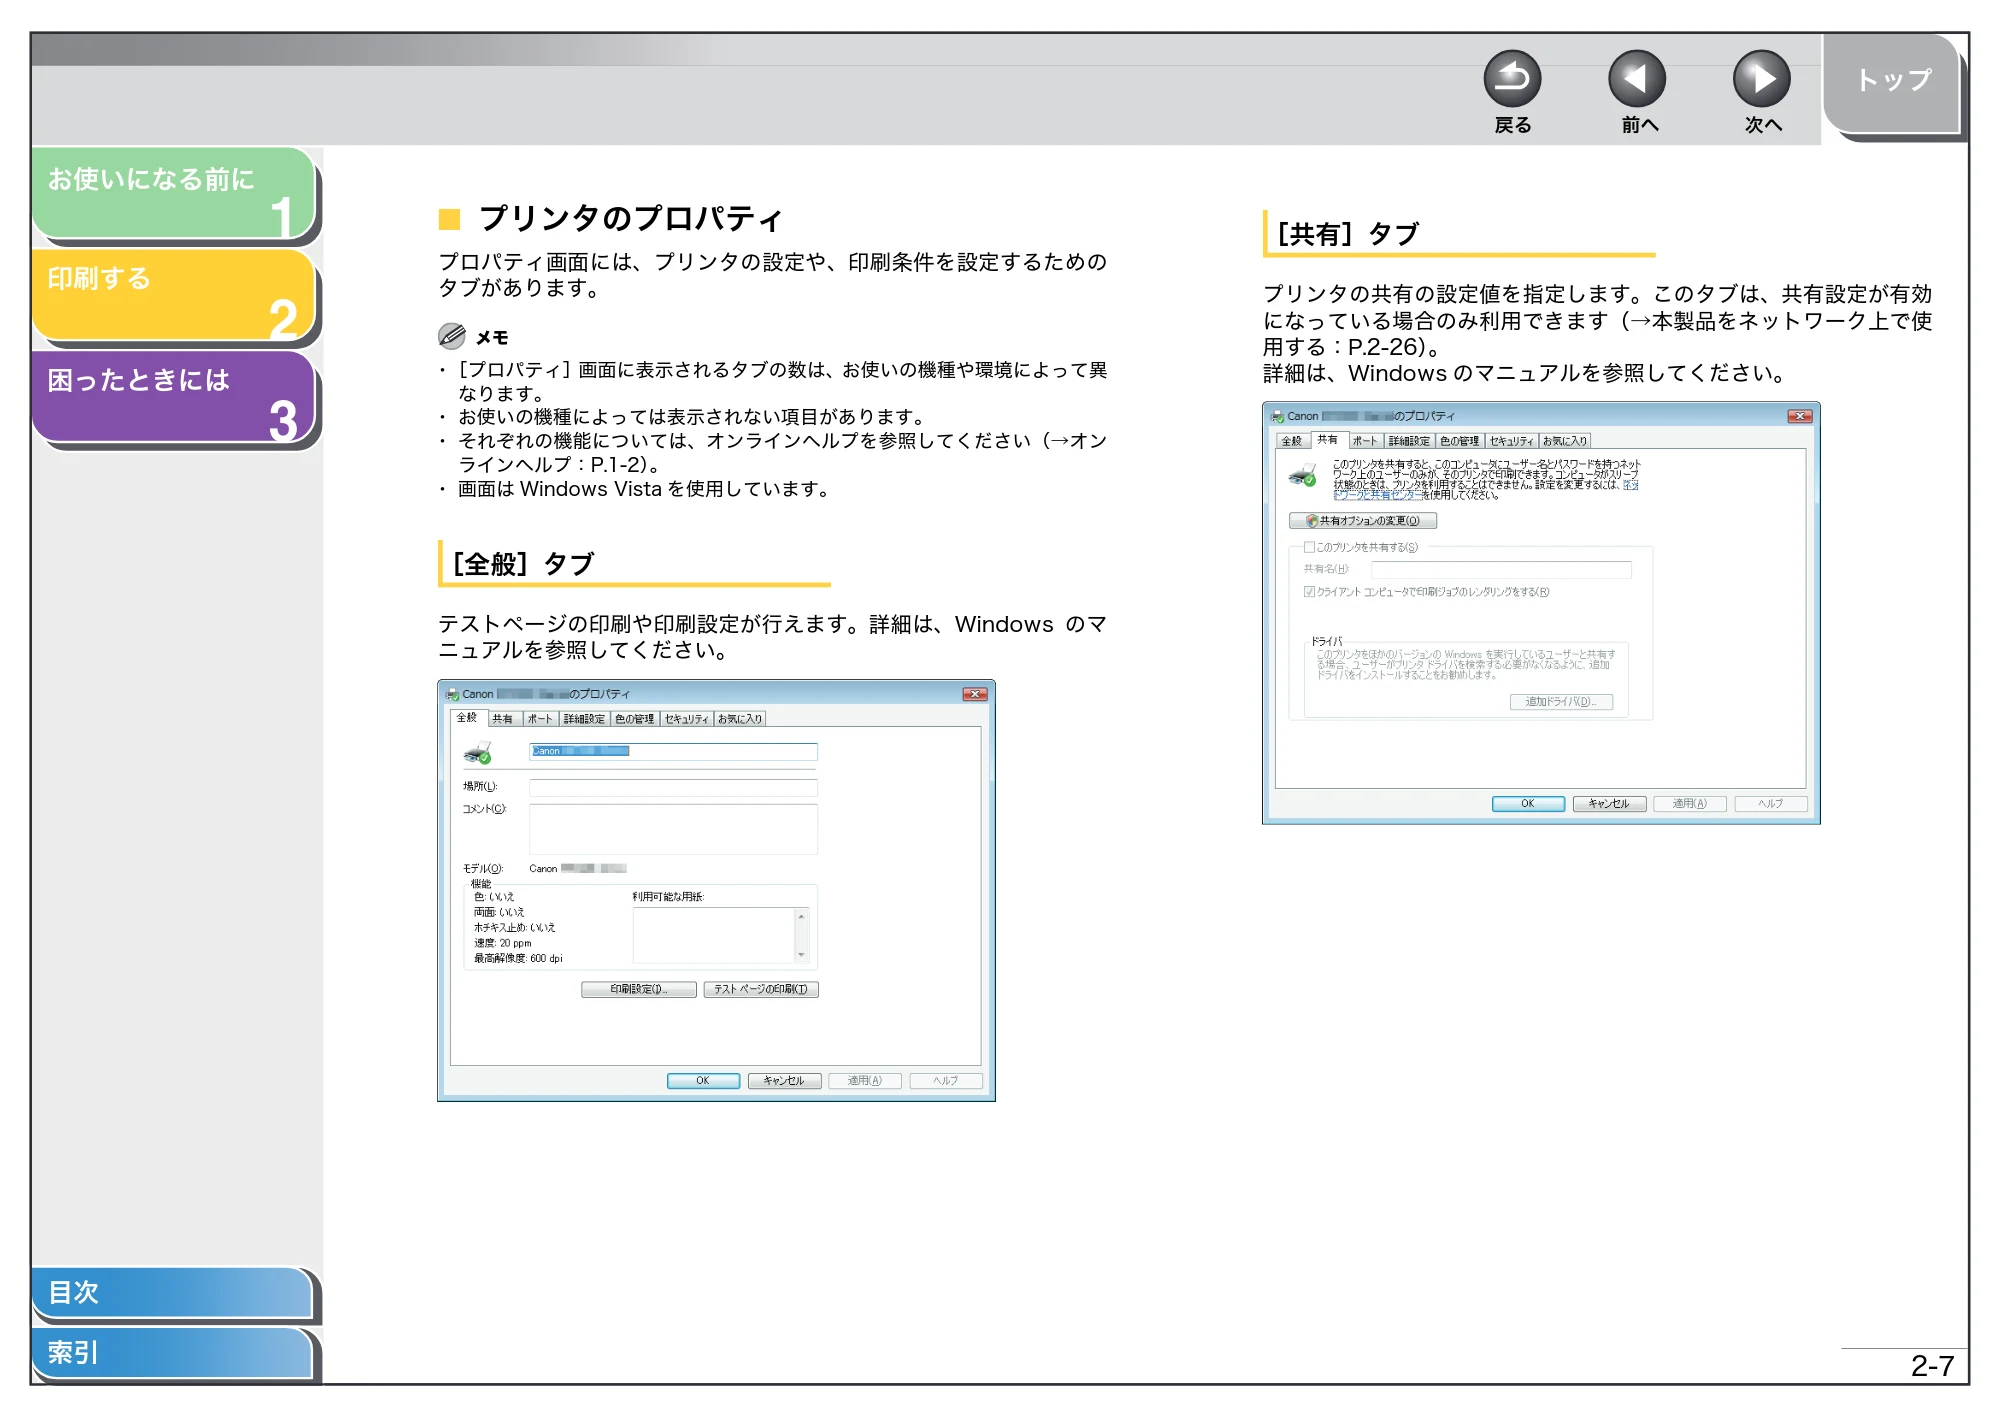Select 全般 tab in the 共有 dialog
The width and height of the screenshot is (2000, 1414).
(x=1292, y=441)
